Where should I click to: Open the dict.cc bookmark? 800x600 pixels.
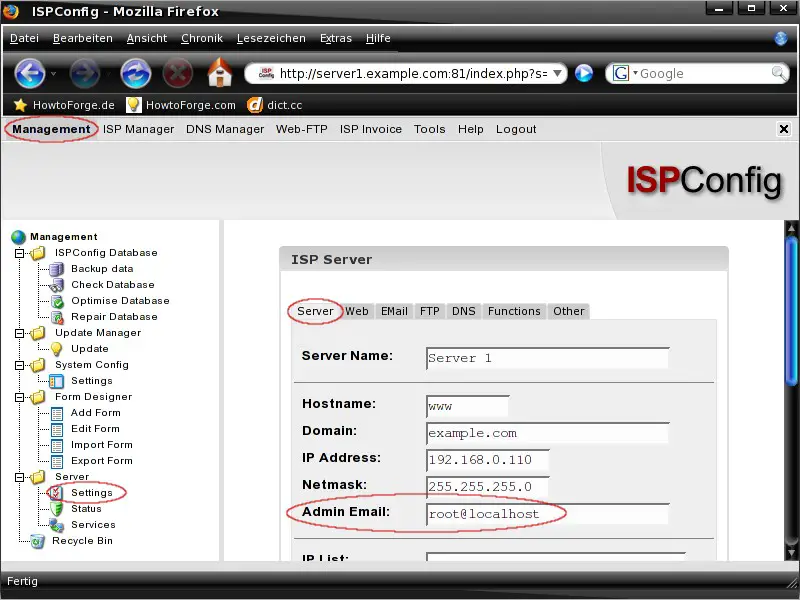(x=276, y=105)
